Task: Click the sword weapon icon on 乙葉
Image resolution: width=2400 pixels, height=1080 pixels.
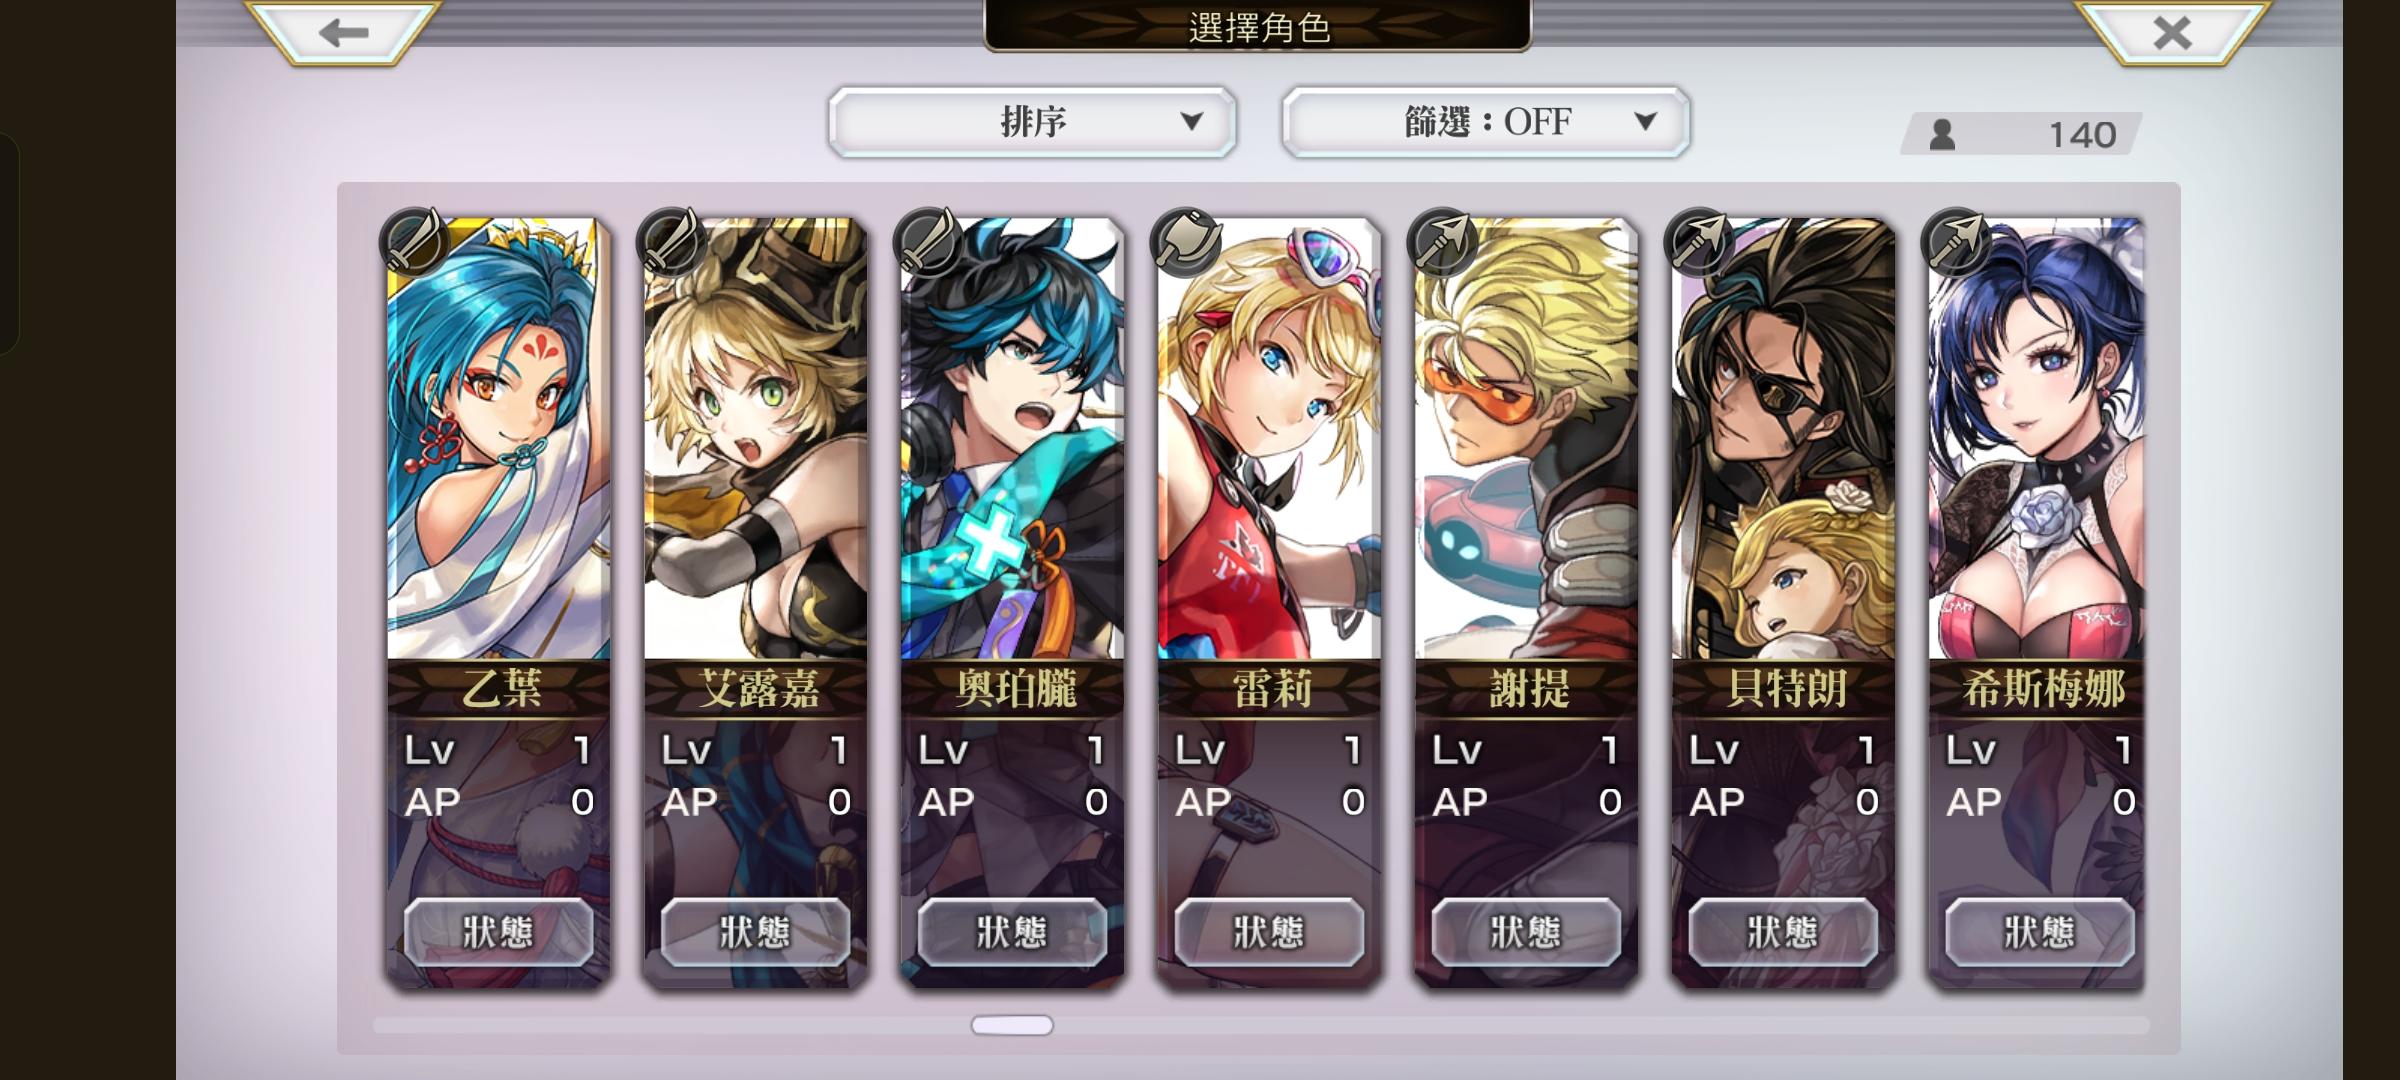Action: click(415, 241)
